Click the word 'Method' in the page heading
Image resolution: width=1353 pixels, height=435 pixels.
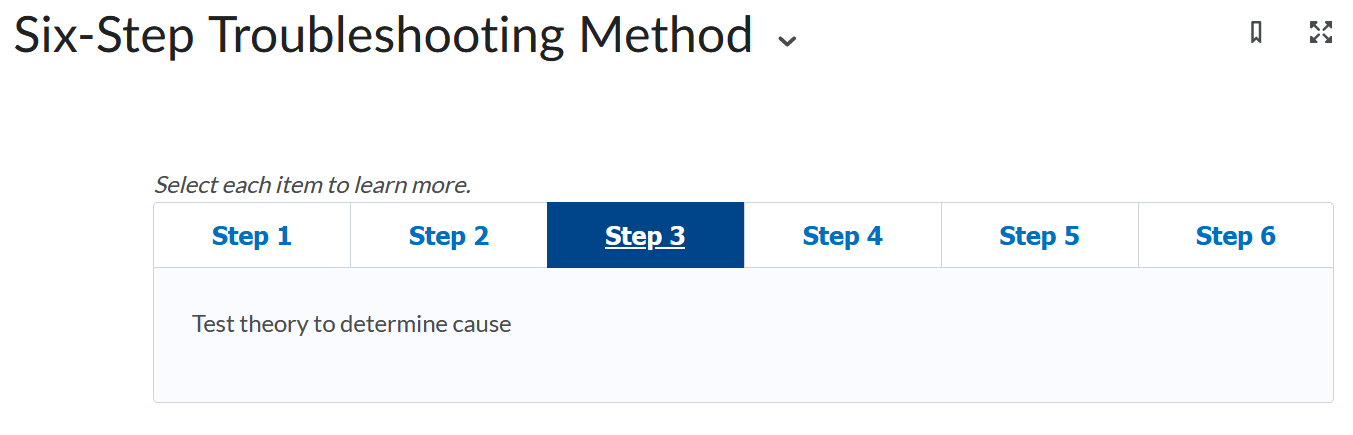pos(665,36)
